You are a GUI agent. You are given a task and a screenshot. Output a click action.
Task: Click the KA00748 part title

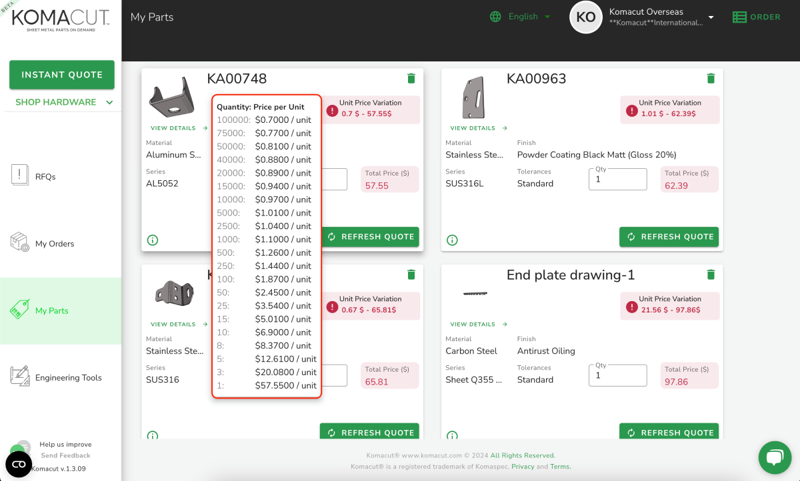click(237, 79)
